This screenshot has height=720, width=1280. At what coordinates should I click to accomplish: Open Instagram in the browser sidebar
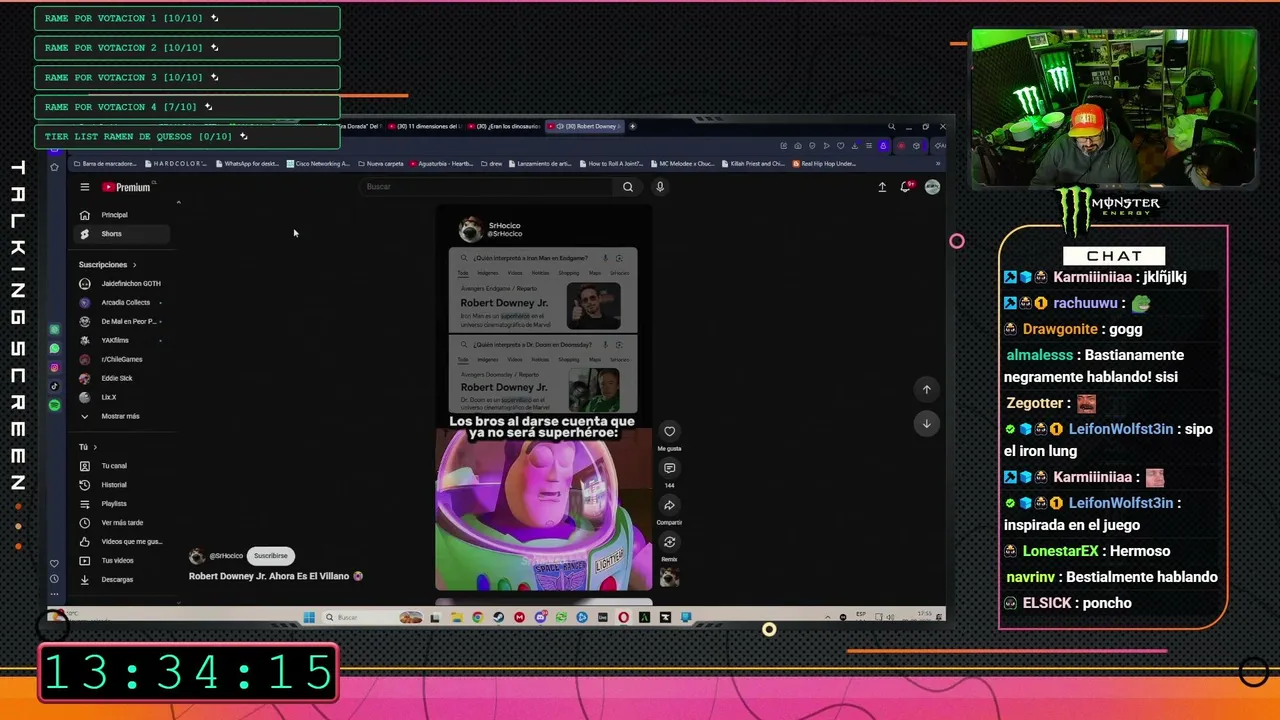click(x=54, y=367)
